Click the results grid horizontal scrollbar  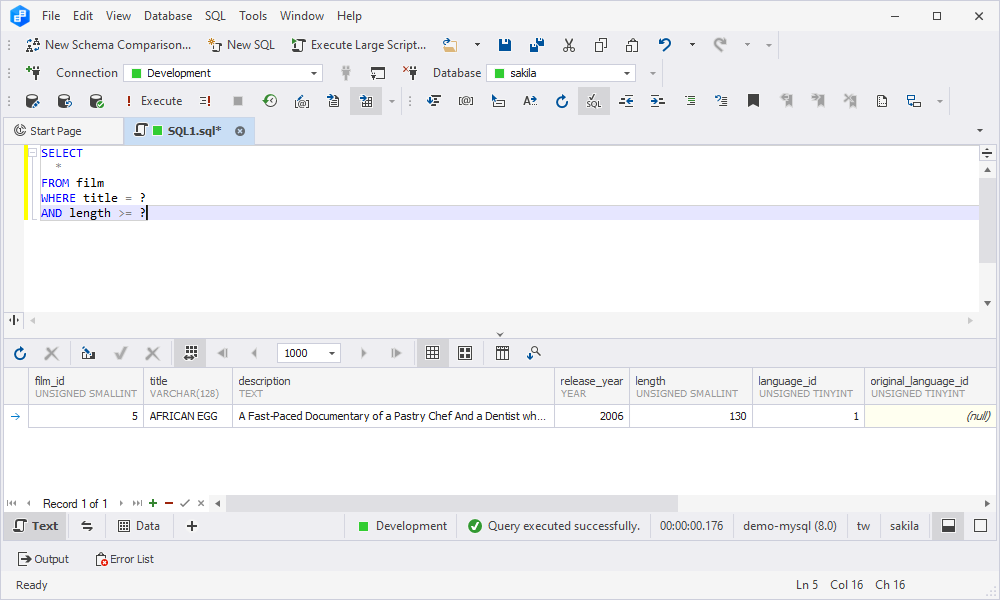tap(452, 503)
